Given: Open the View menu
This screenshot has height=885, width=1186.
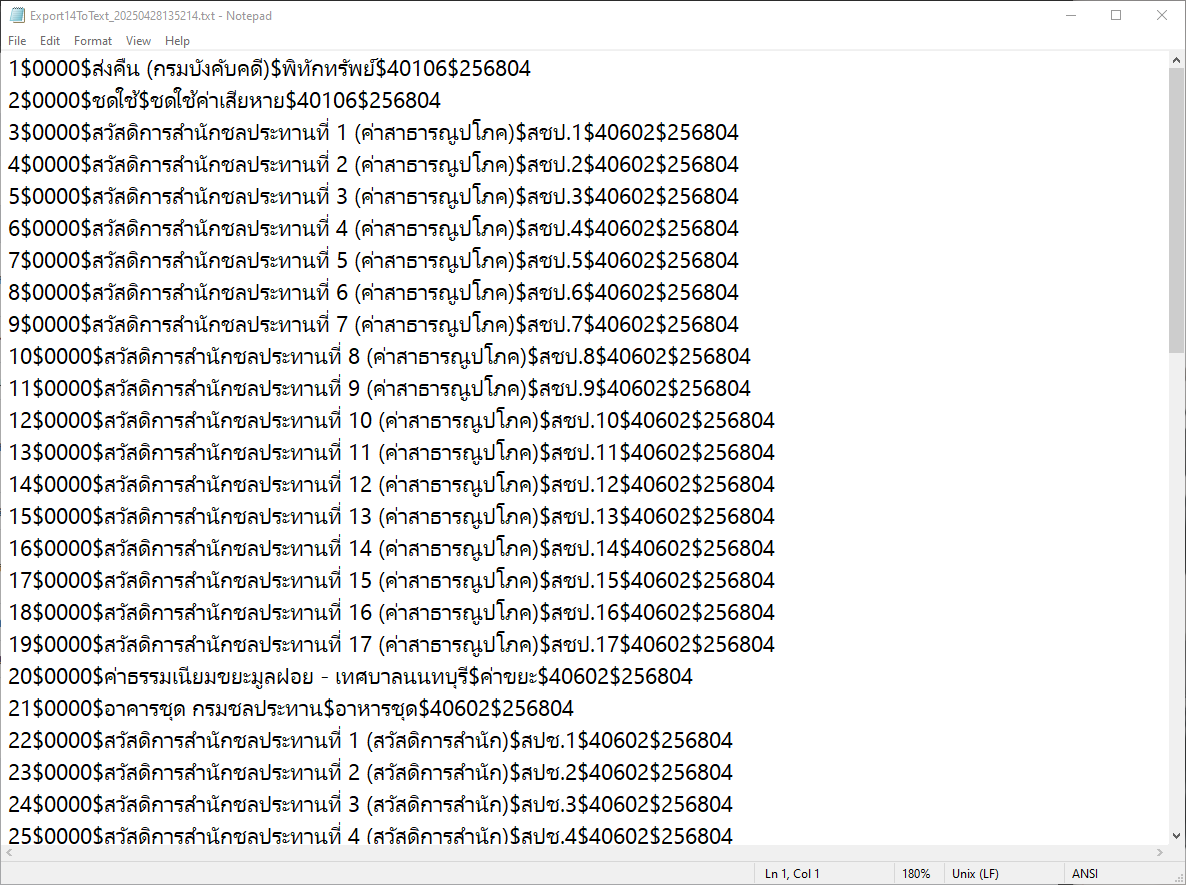Looking at the screenshot, I should click(x=138, y=41).
